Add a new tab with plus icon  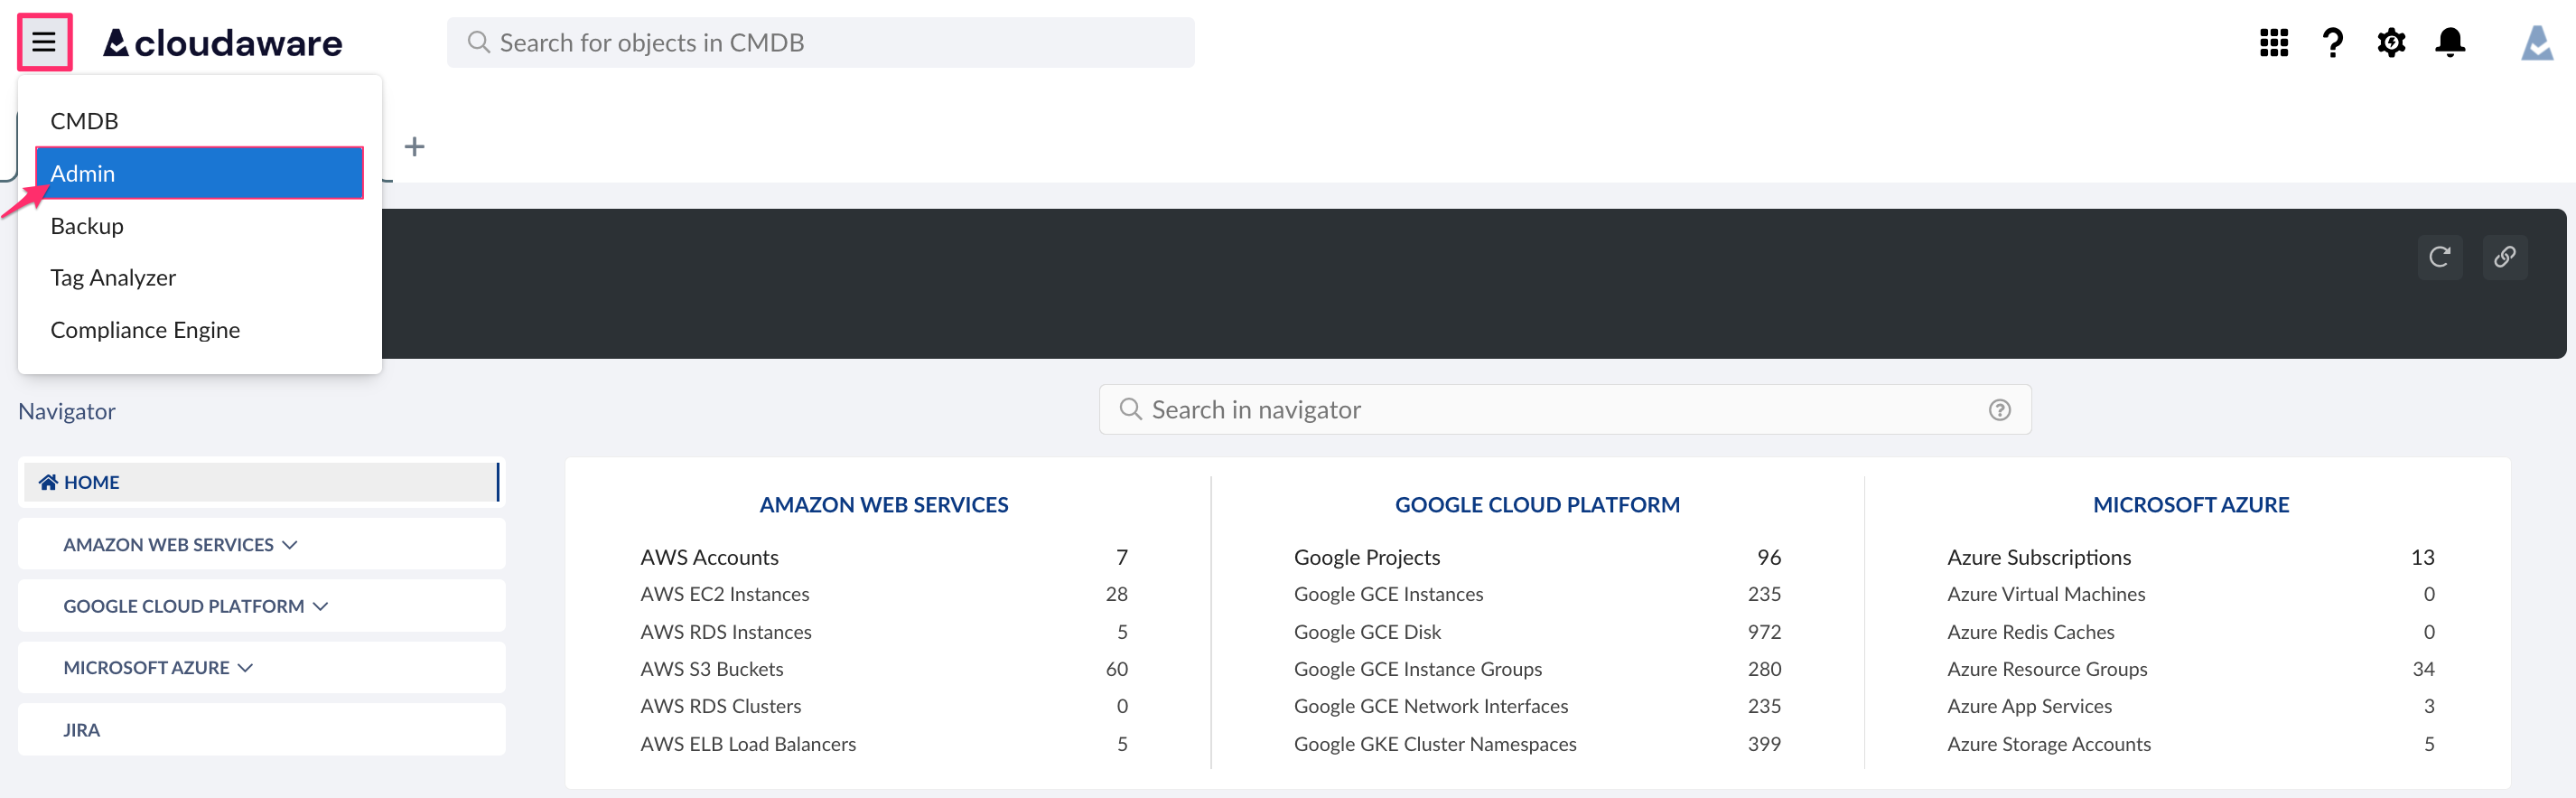[414, 147]
